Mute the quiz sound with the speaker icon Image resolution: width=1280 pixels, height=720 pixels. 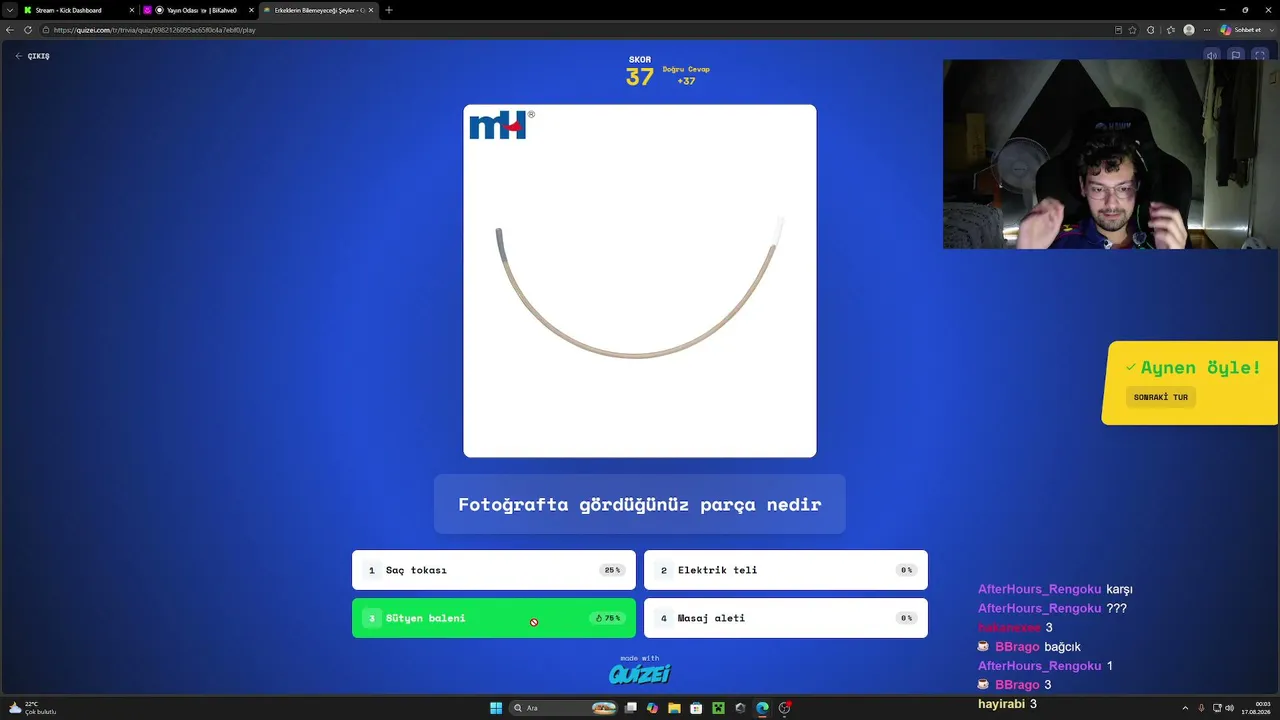tap(1212, 56)
